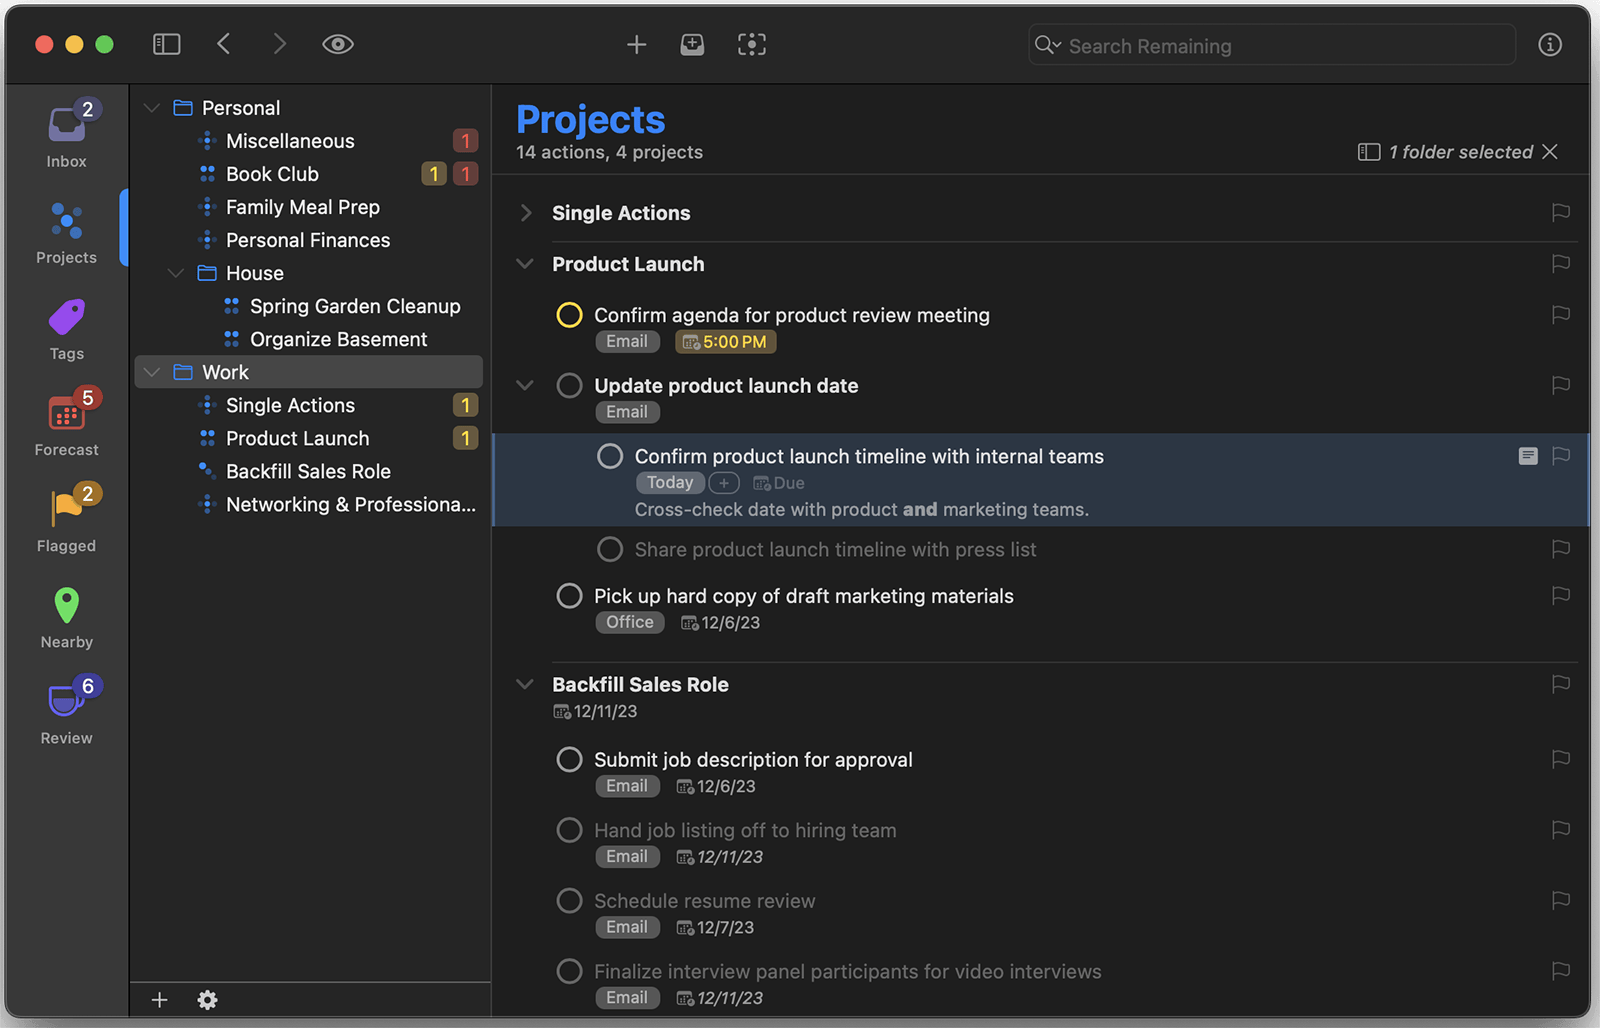Screen dimensions: 1600x1028
Task: Complete Pick up hard copy task
Action: pyautogui.click(x=569, y=596)
